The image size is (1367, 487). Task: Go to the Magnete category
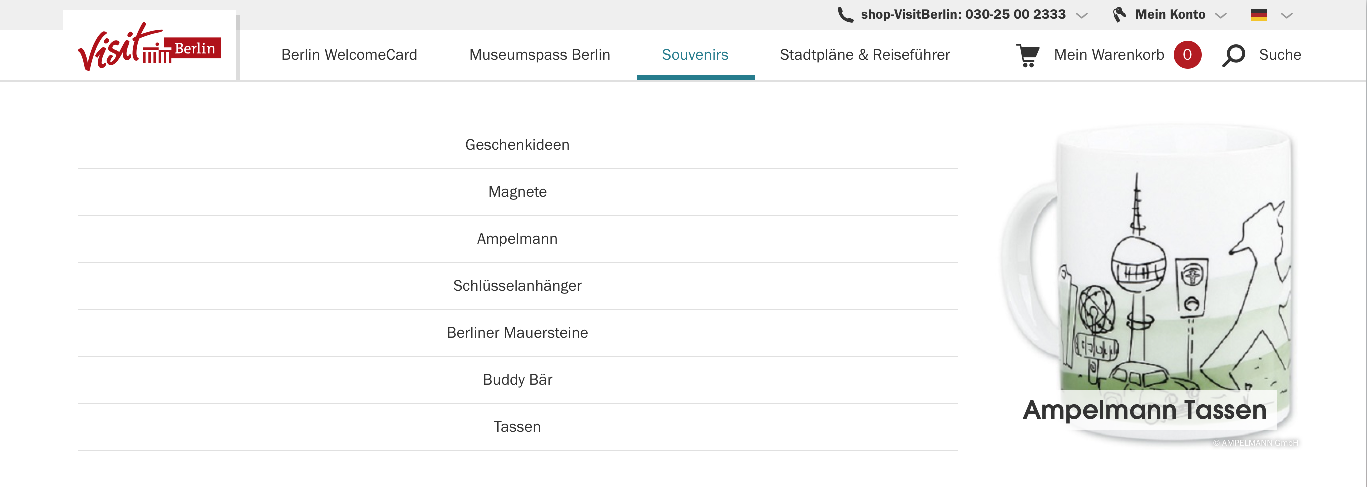tap(517, 192)
